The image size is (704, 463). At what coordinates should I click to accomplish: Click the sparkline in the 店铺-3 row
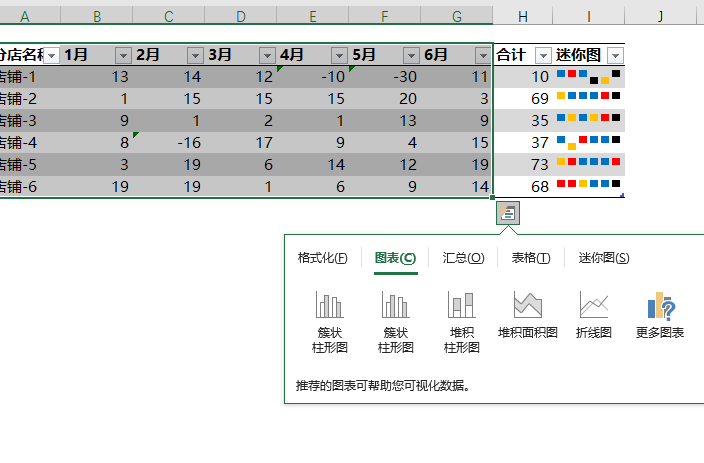pos(589,120)
